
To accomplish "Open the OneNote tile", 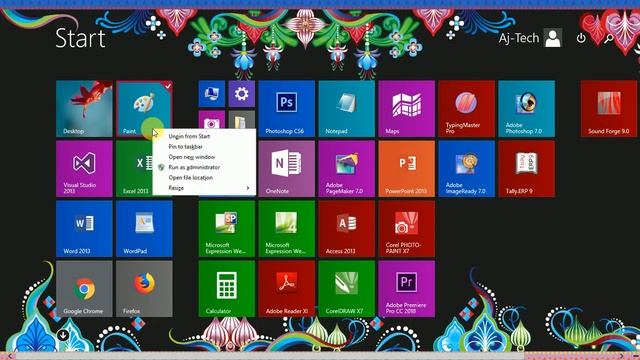I will (x=287, y=169).
